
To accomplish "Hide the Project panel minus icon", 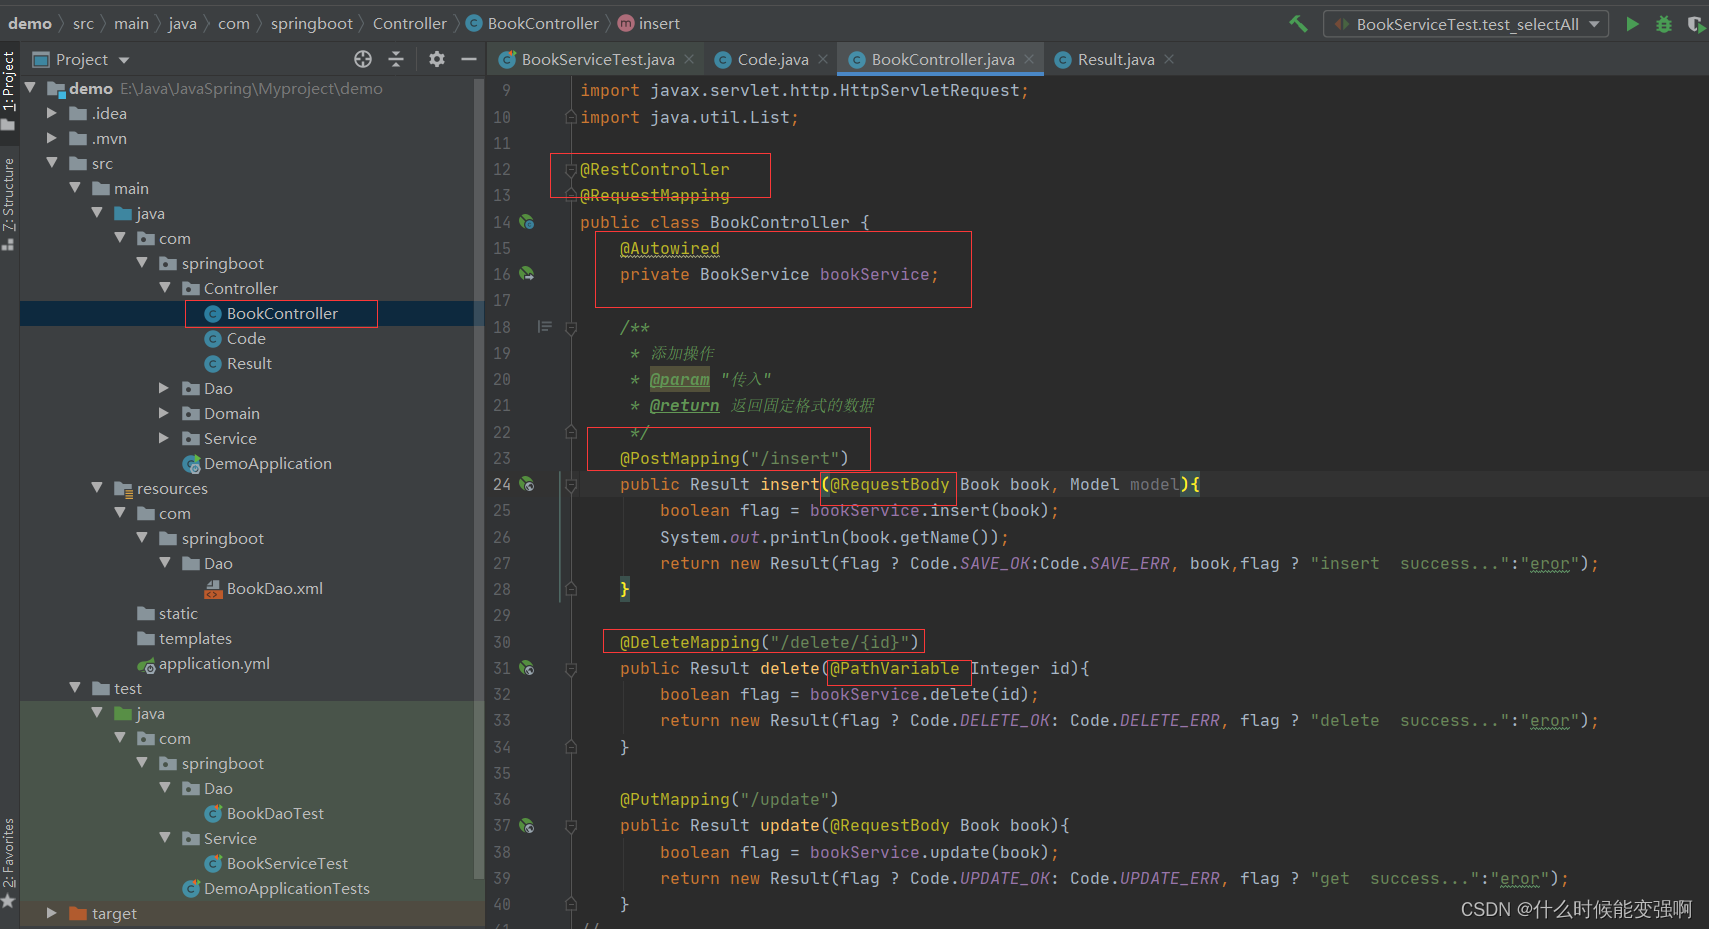I will [468, 59].
